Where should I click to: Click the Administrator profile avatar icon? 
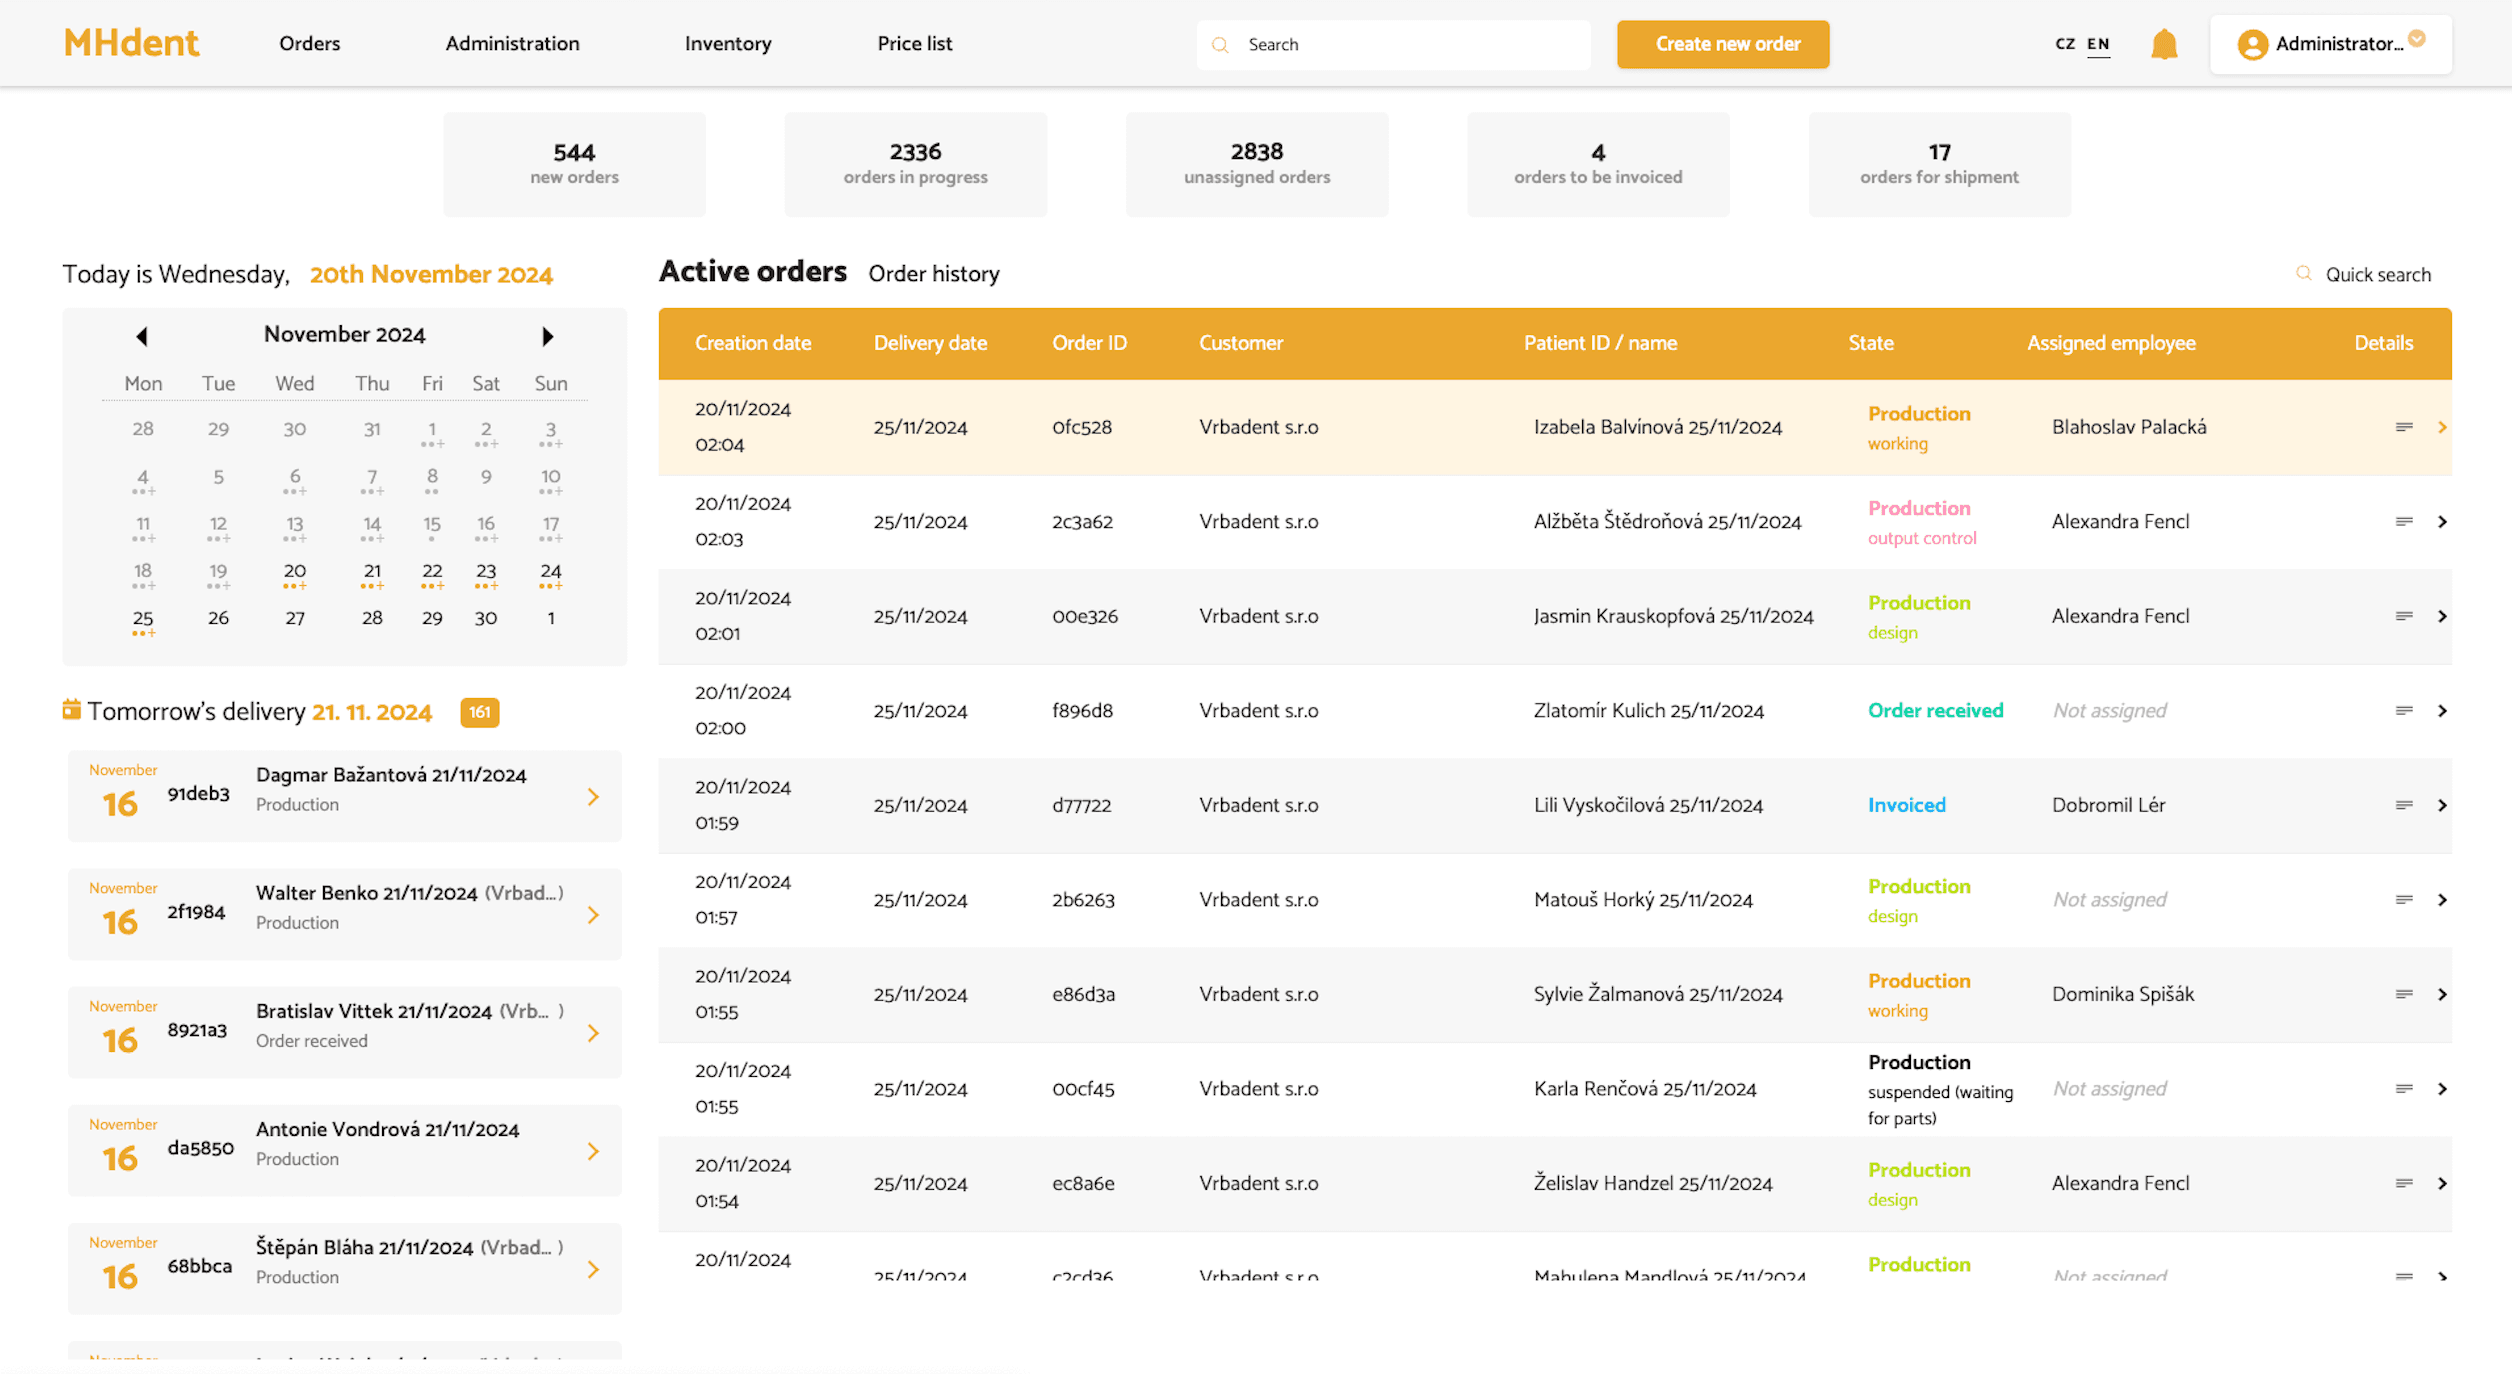point(2252,44)
